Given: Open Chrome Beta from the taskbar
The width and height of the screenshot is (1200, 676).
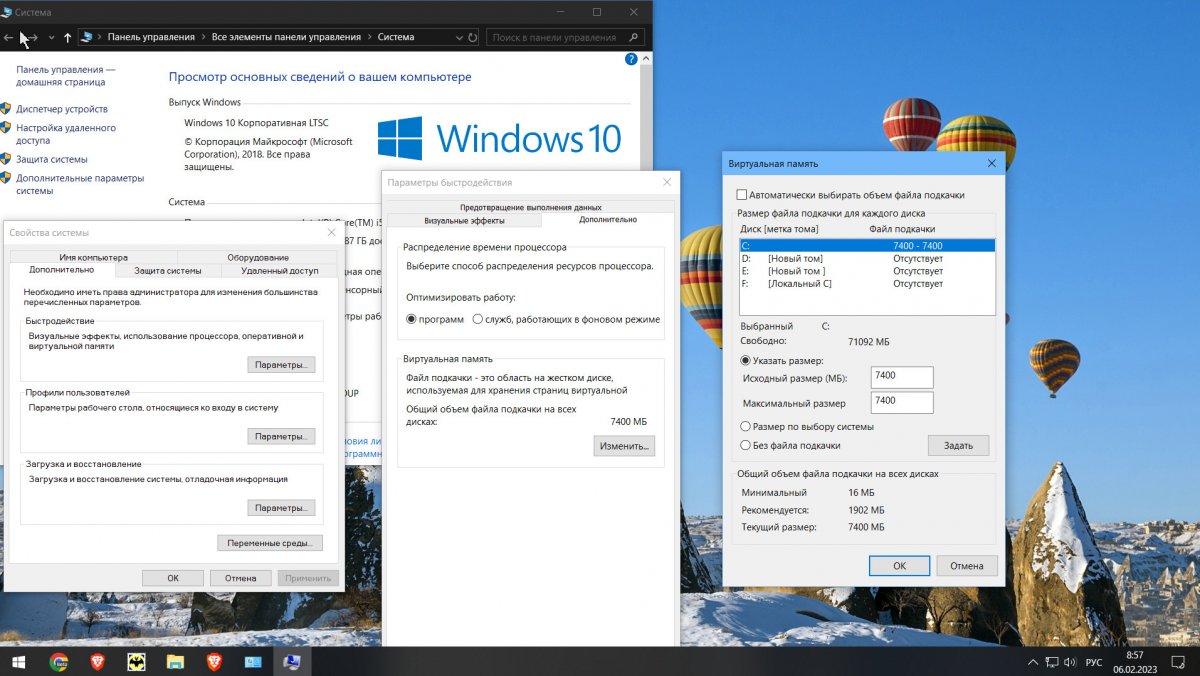Looking at the screenshot, I should pos(59,662).
